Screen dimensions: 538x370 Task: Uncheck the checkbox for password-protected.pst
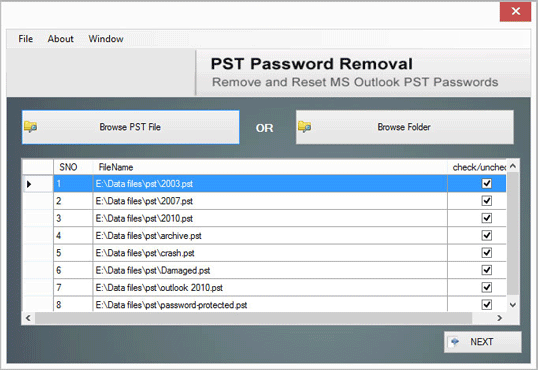click(487, 304)
